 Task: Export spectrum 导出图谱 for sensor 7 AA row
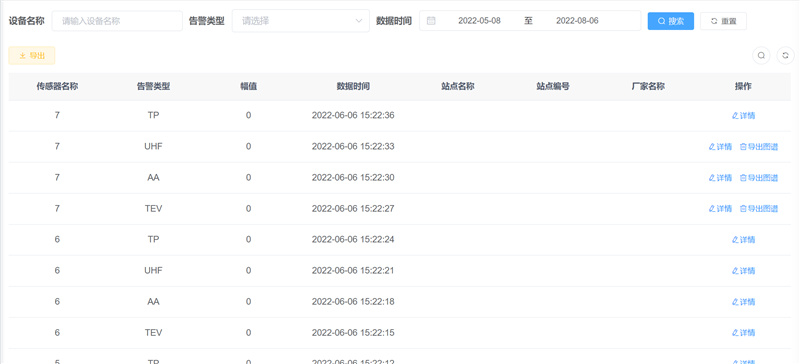point(759,178)
